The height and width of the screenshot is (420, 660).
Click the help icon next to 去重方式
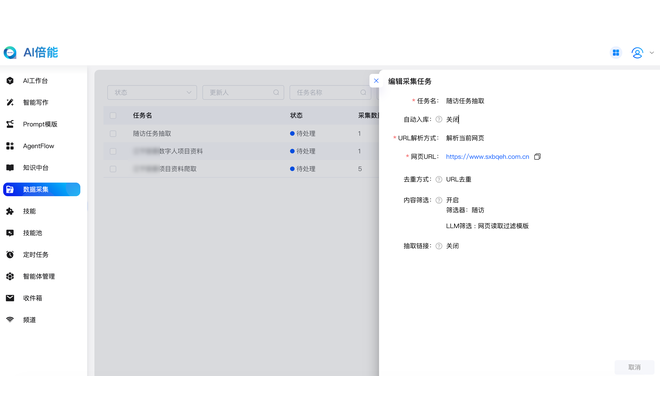coord(439,179)
